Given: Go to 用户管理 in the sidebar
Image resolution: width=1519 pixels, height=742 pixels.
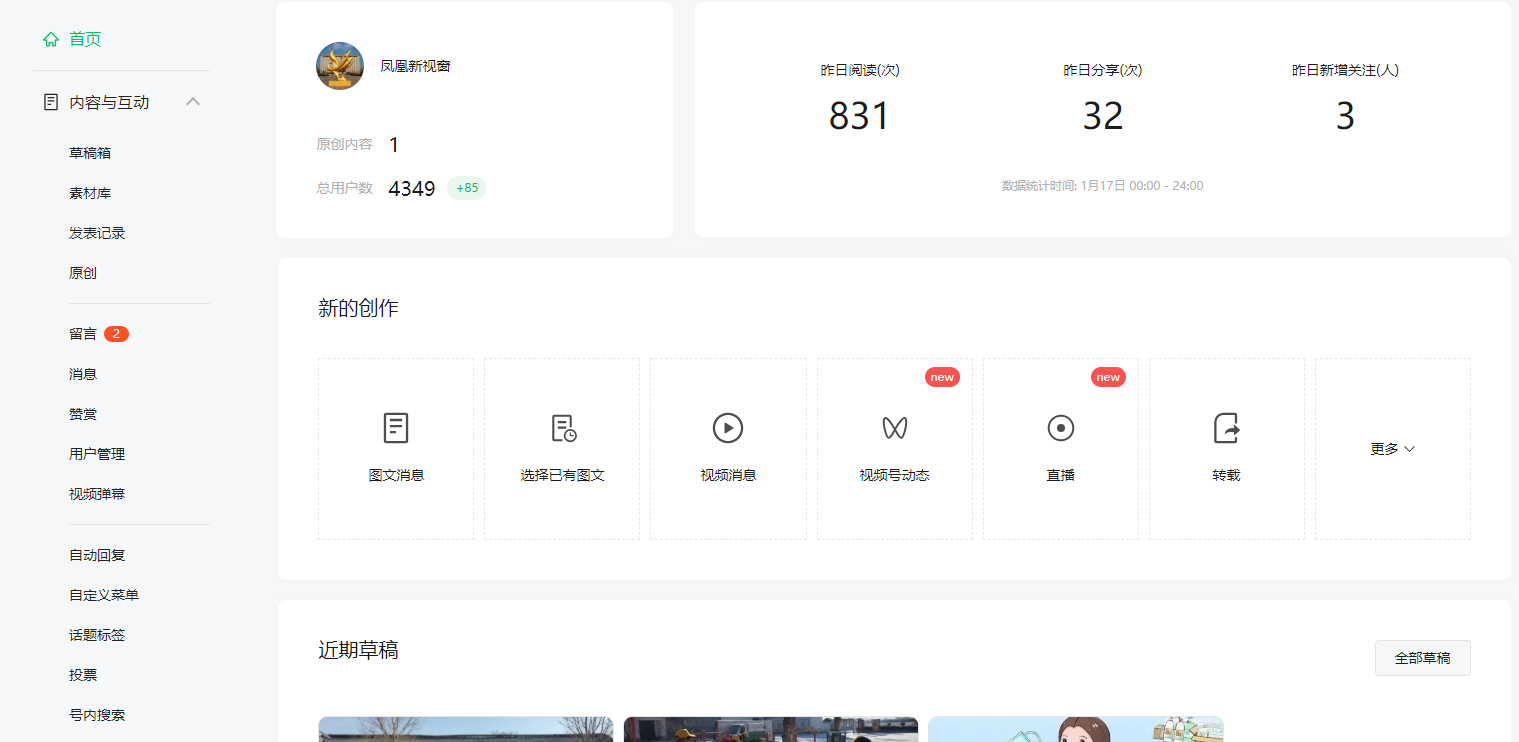Looking at the screenshot, I should point(97,453).
